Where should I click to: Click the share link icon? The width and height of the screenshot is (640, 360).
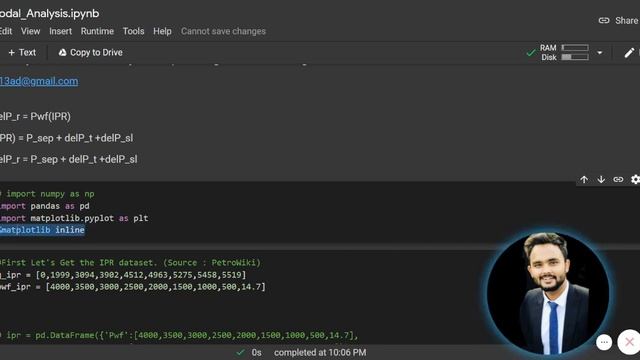(604, 20)
